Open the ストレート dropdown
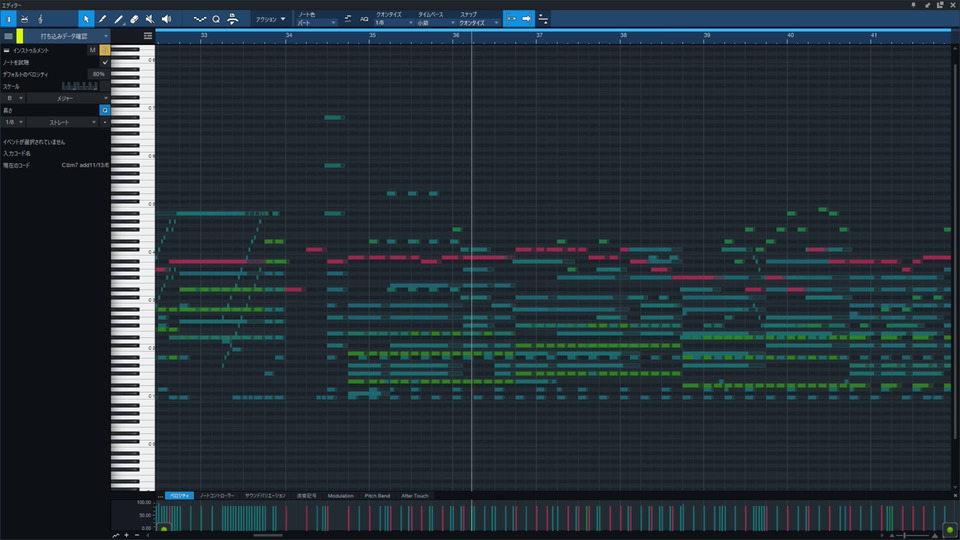The image size is (960, 540). [x=62, y=122]
